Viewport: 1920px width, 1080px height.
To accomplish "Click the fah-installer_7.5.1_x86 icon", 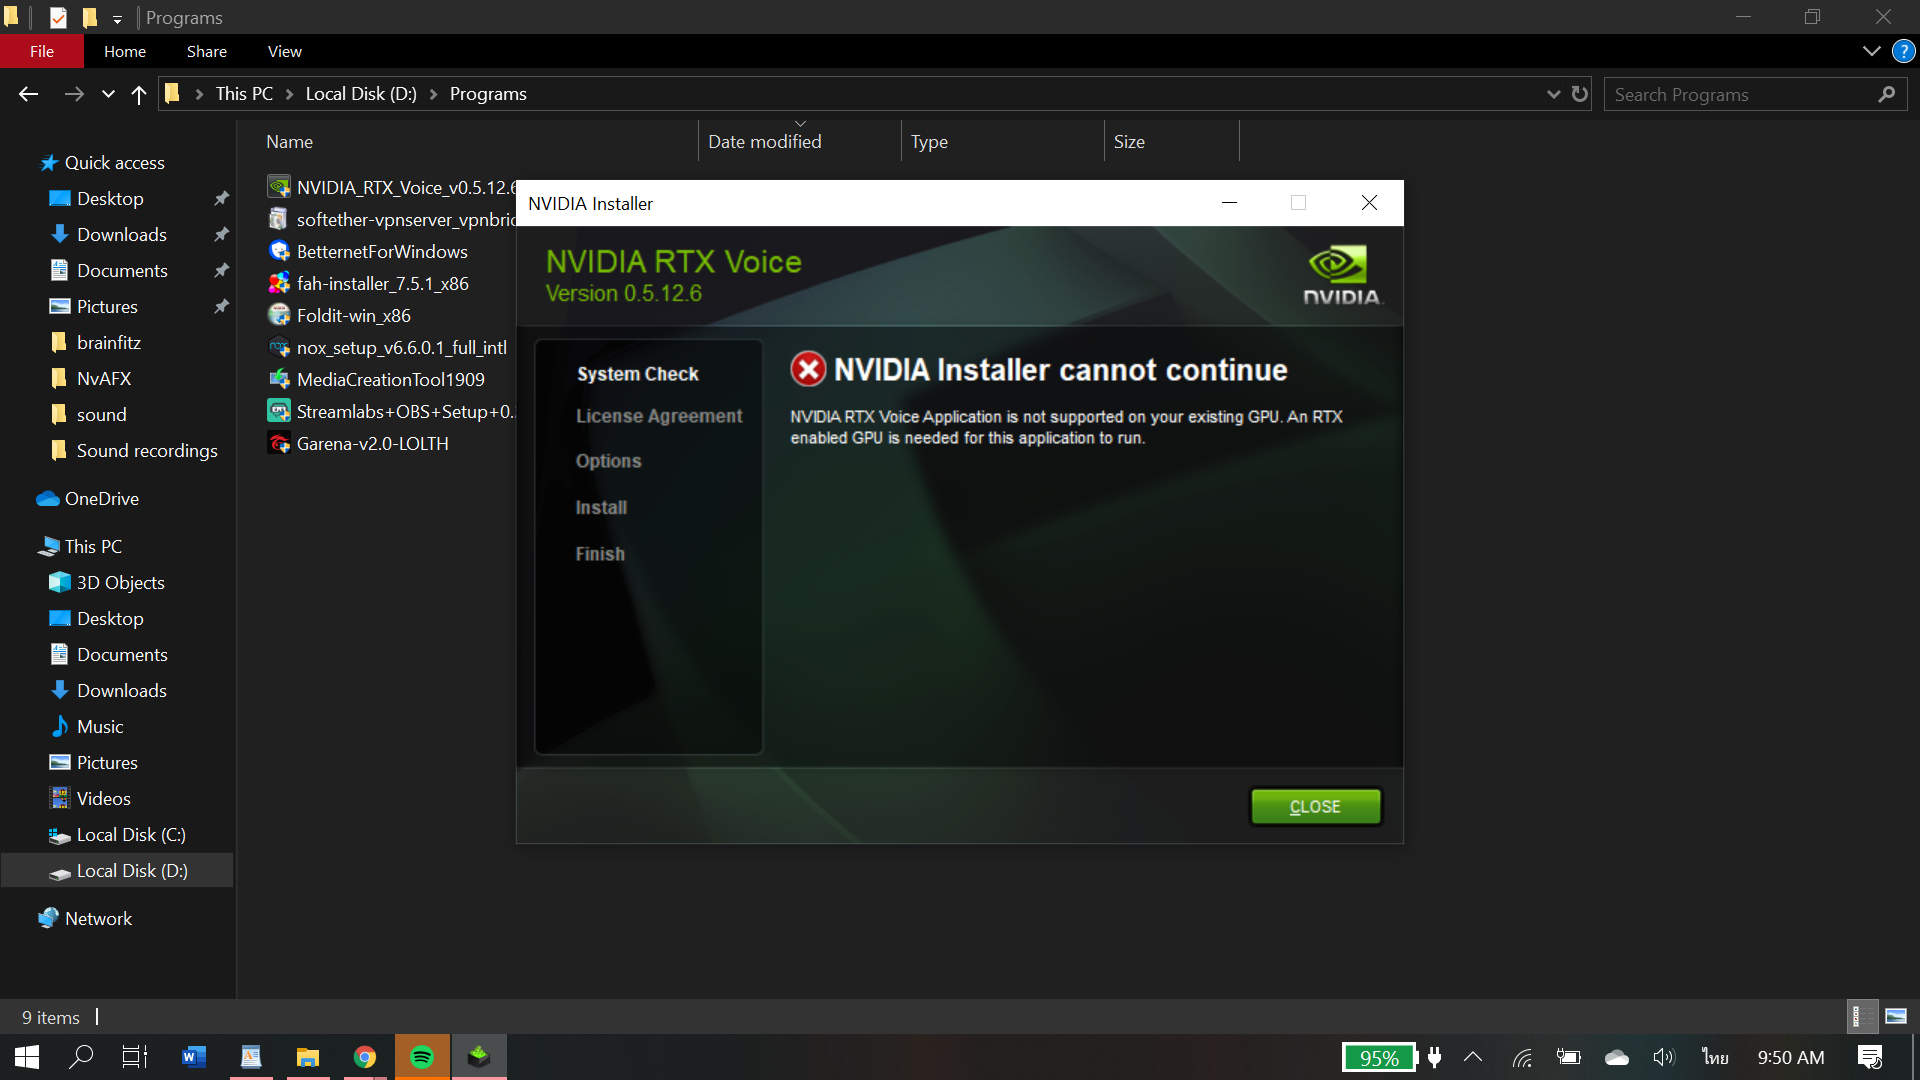I will click(279, 284).
